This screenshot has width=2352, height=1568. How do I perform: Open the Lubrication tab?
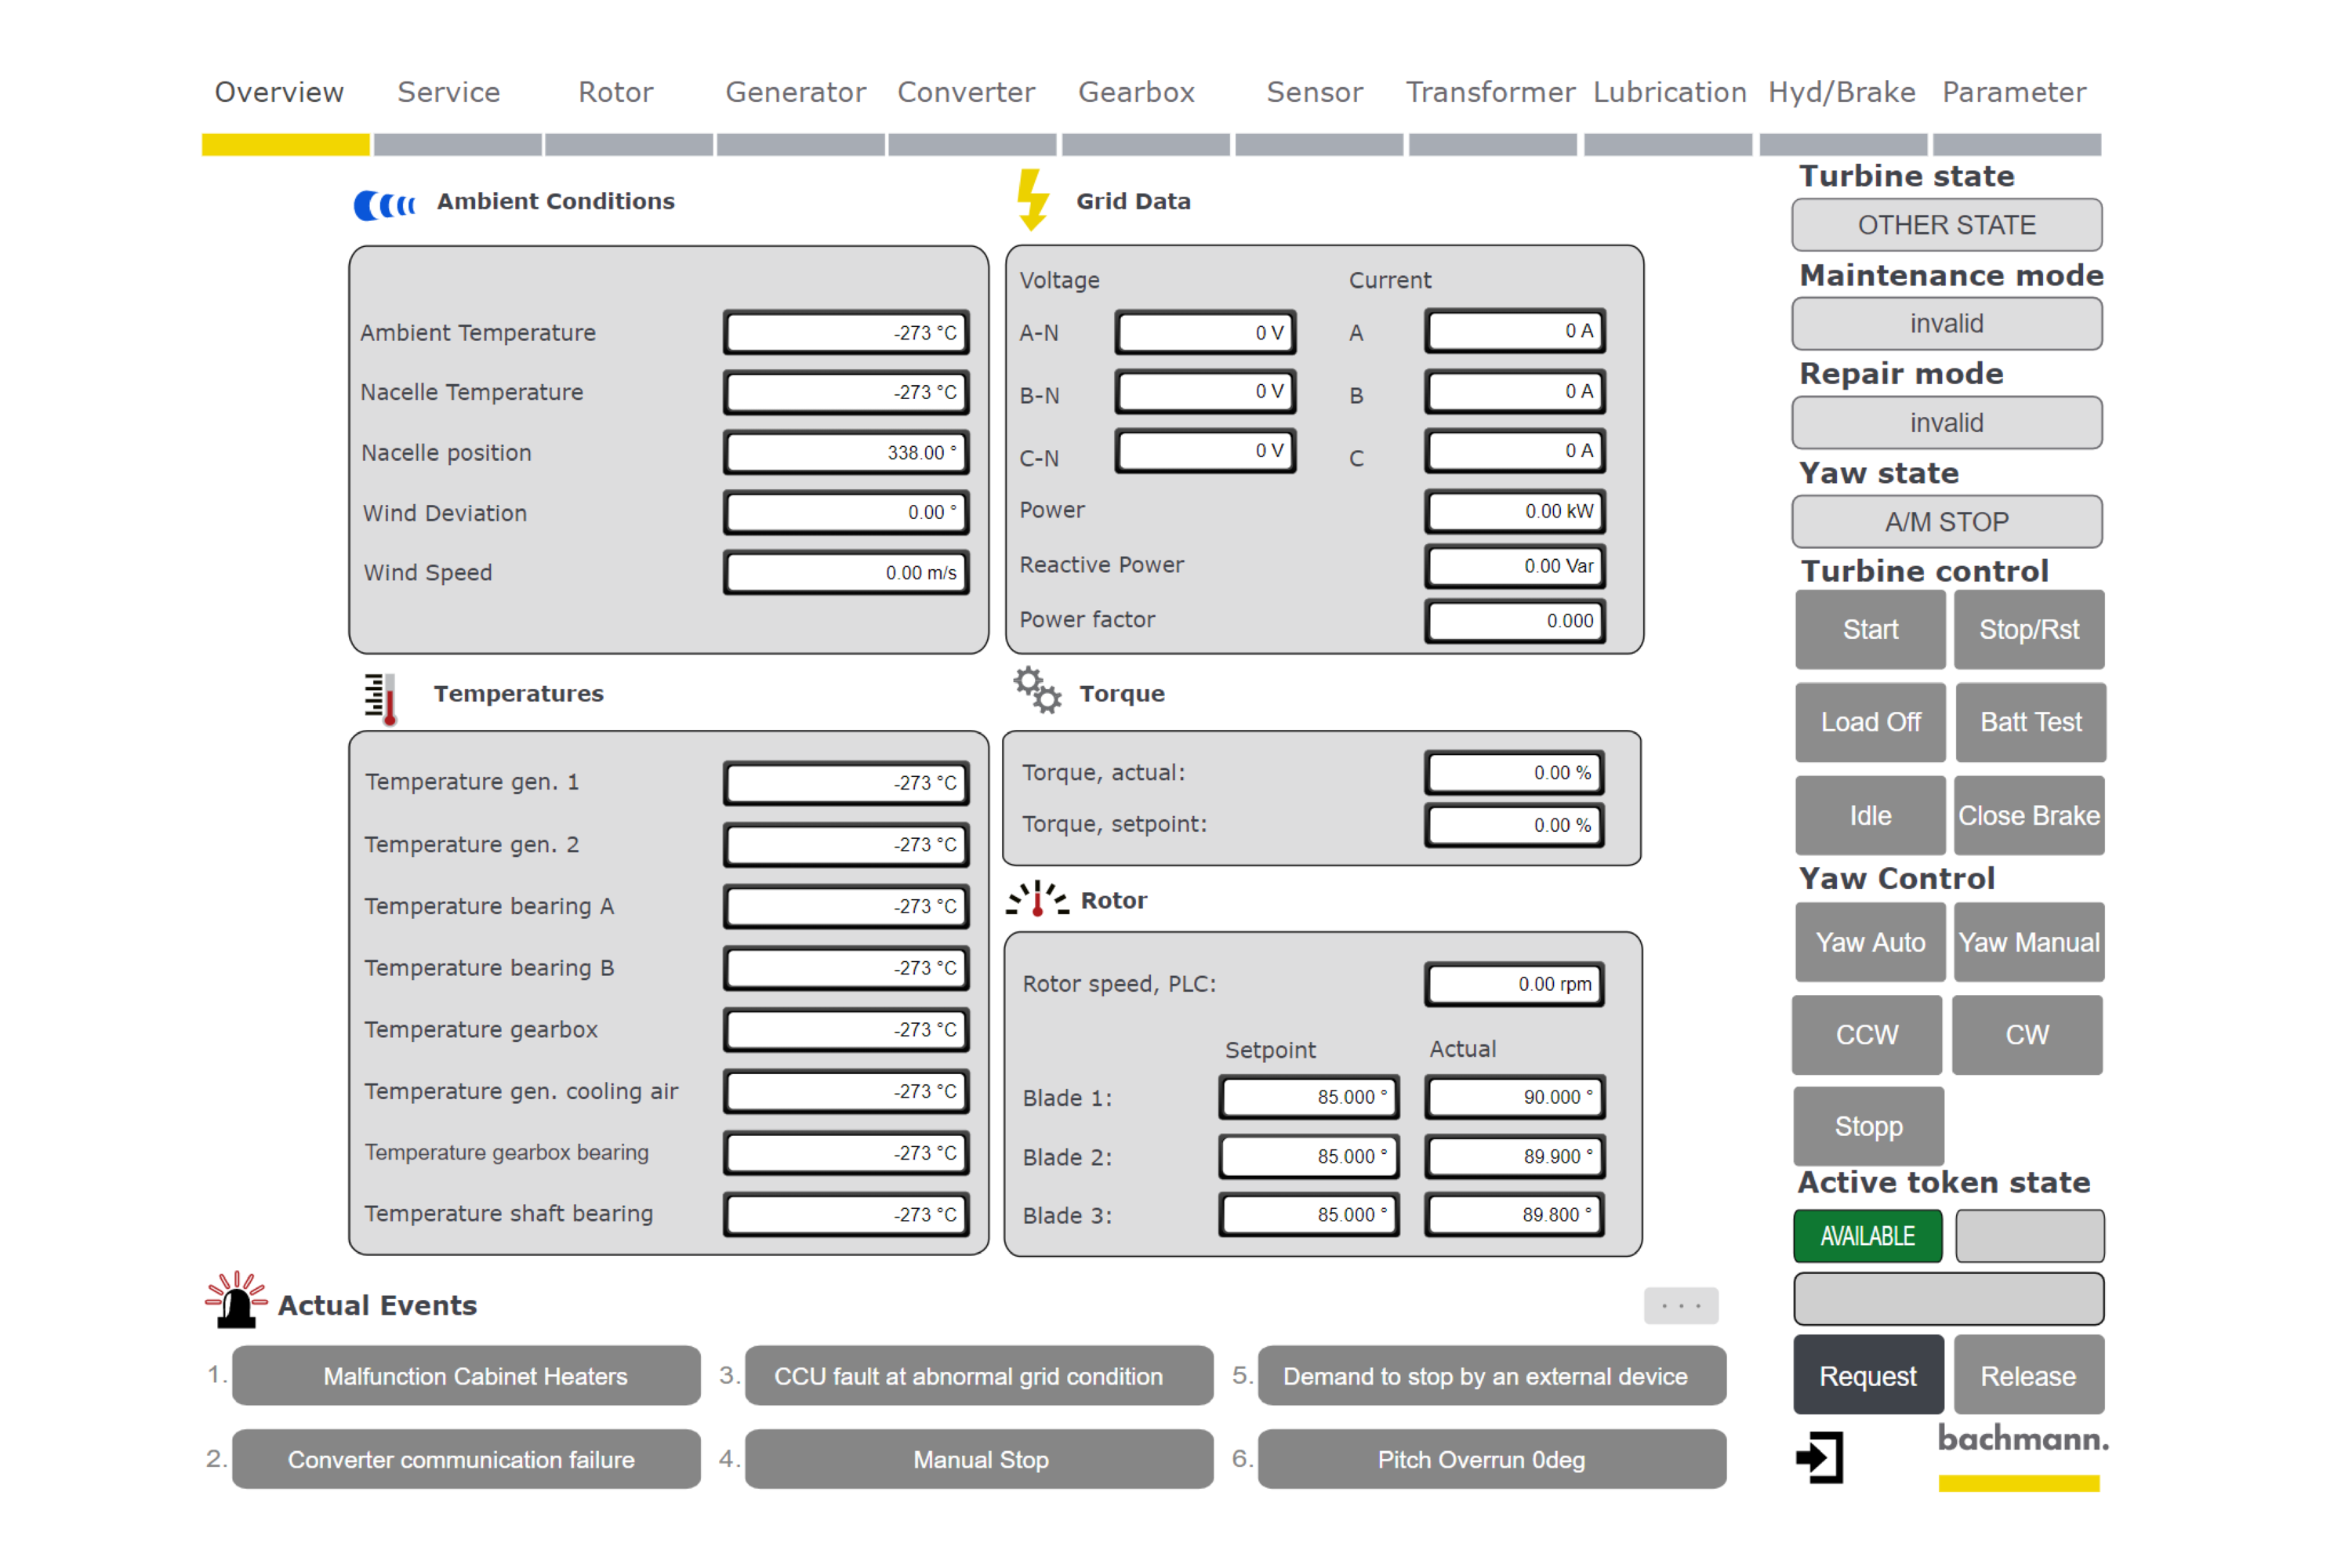click(x=1669, y=93)
